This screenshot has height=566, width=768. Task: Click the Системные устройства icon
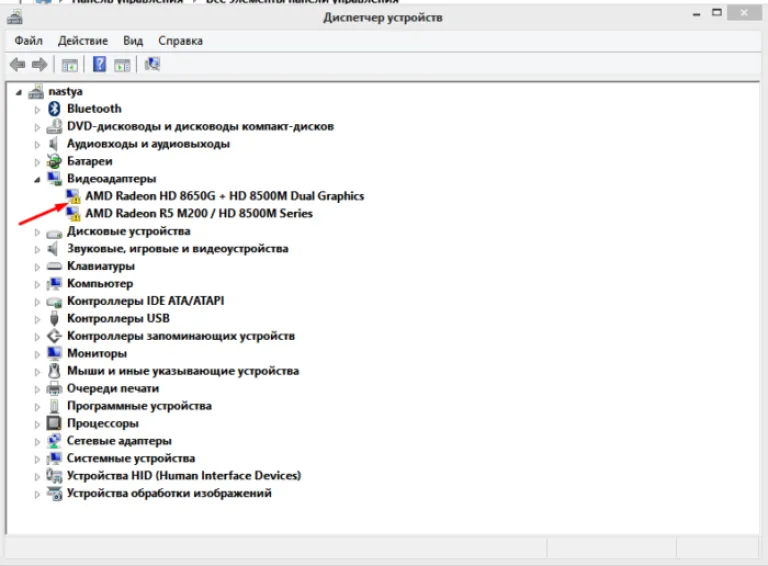coord(54,458)
